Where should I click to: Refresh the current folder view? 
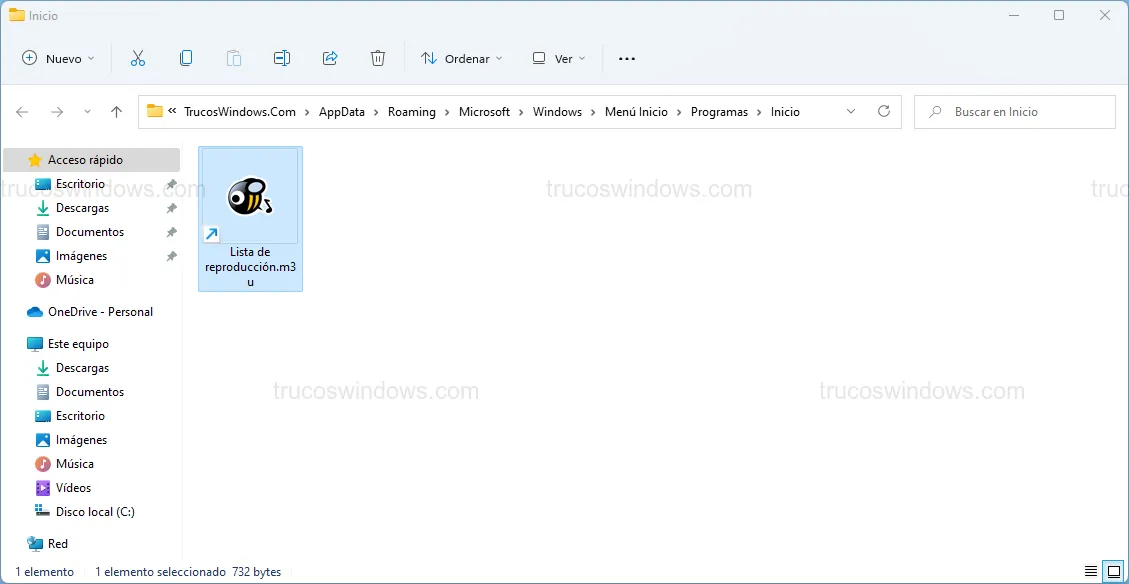(x=883, y=112)
